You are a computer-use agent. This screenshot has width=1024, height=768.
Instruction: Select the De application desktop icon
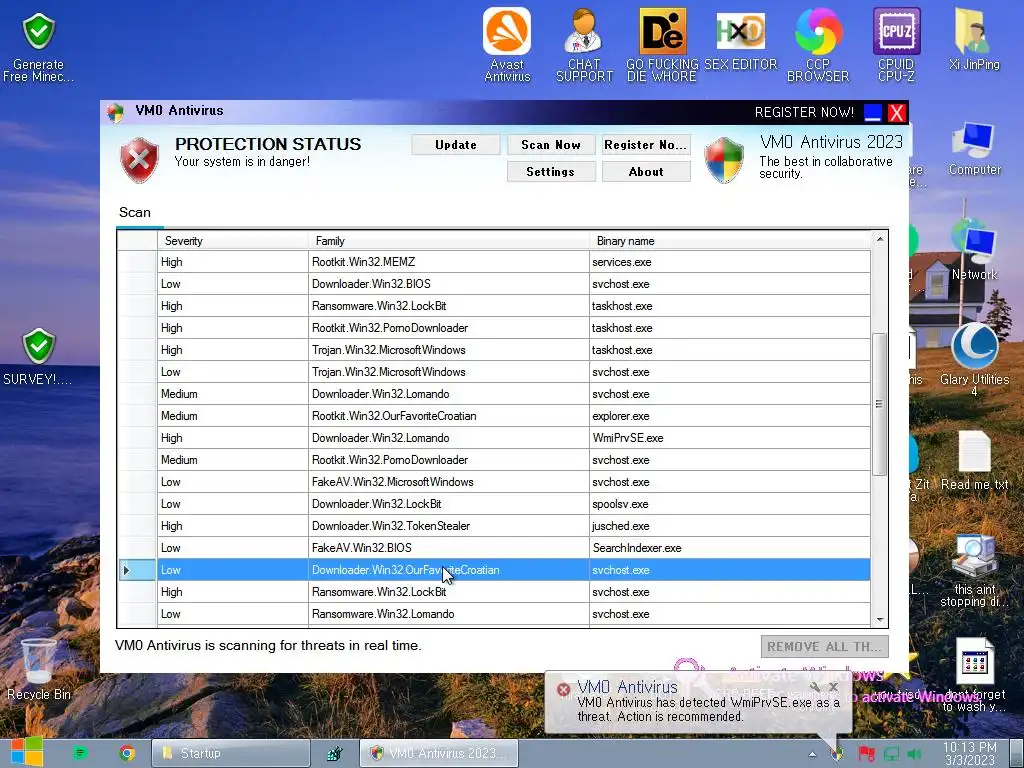pos(662,44)
